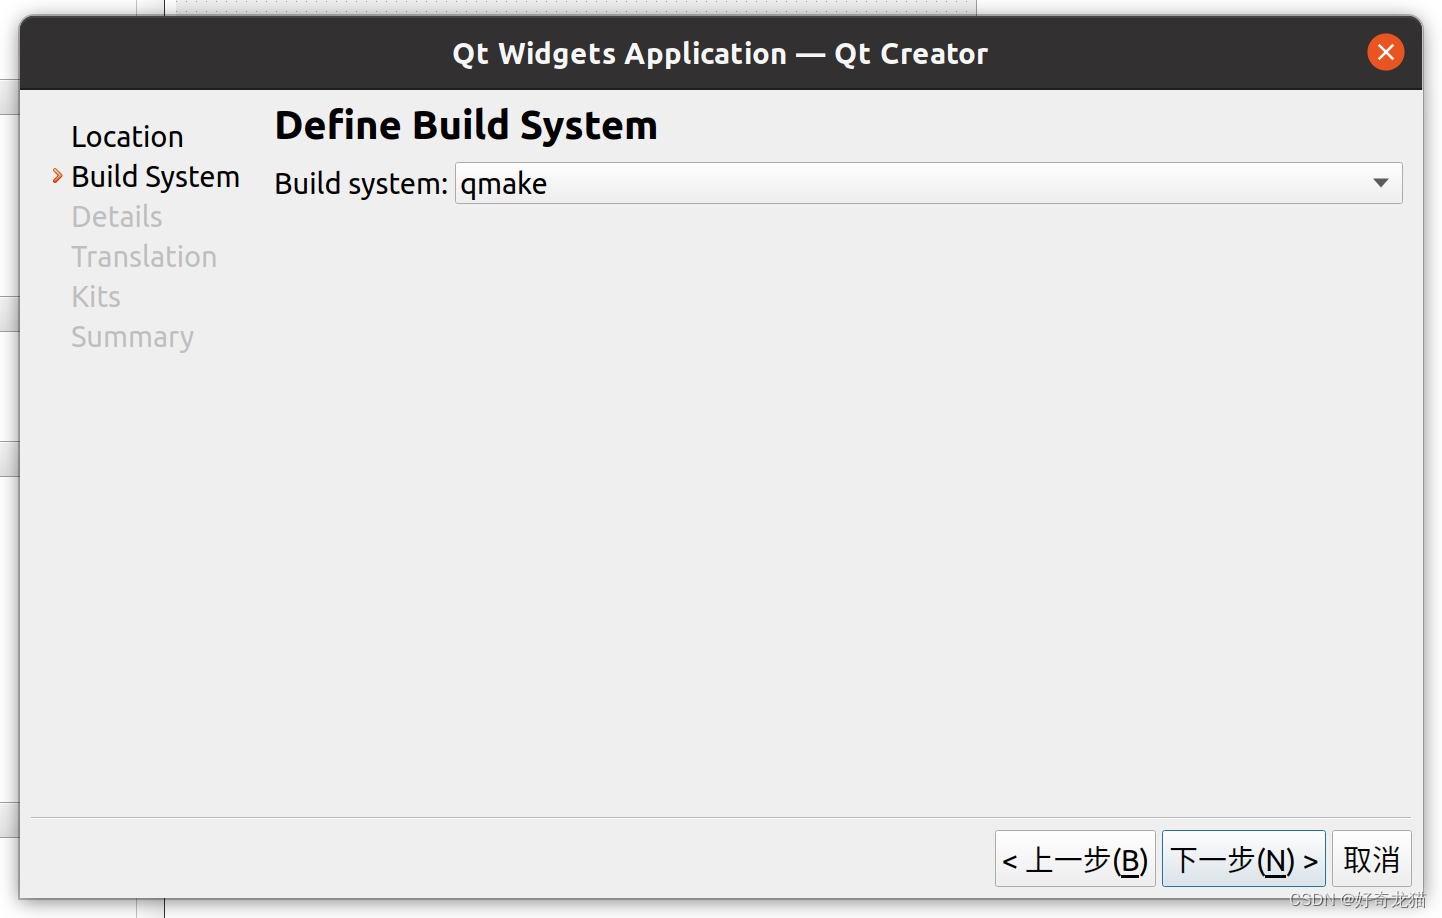Click the Define Build System heading
The width and height of the screenshot is (1442, 918).
pos(466,126)
